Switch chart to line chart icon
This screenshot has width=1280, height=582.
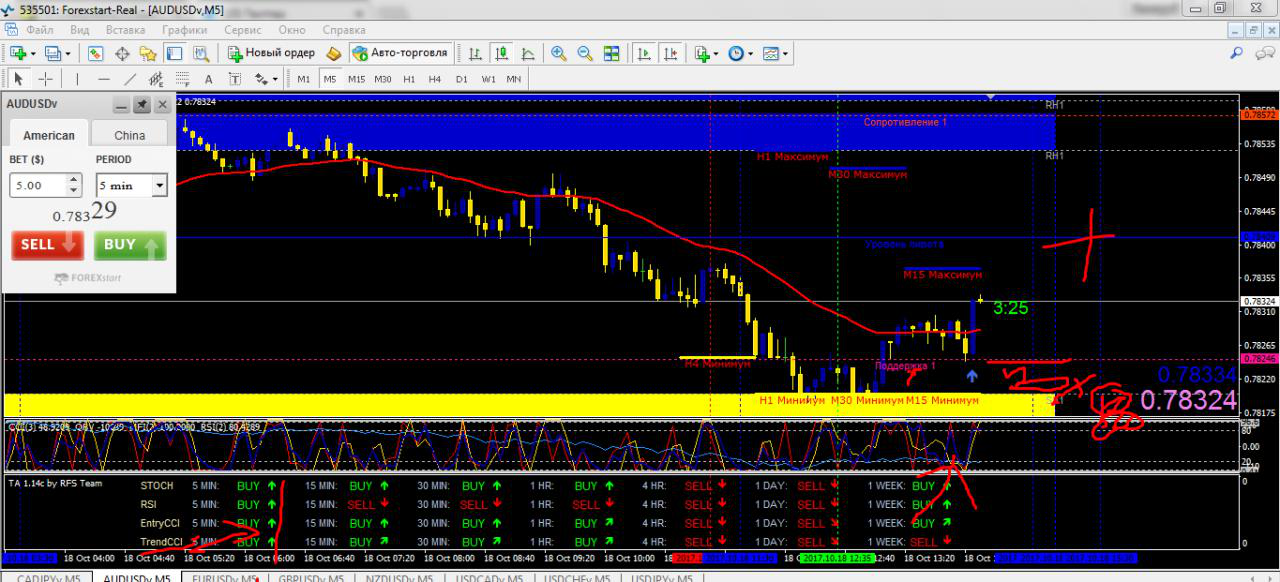[x=528, y=53]
